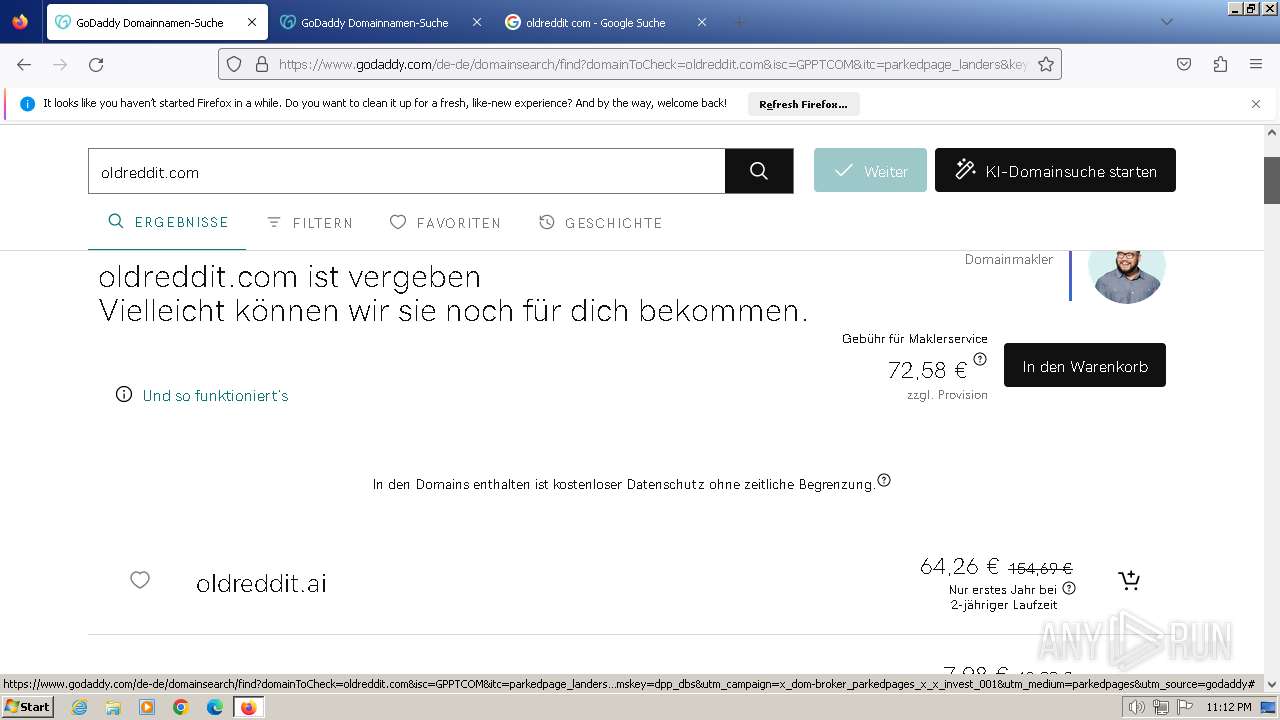Open Firefox hamburger menu

[x=1256, y=64]
